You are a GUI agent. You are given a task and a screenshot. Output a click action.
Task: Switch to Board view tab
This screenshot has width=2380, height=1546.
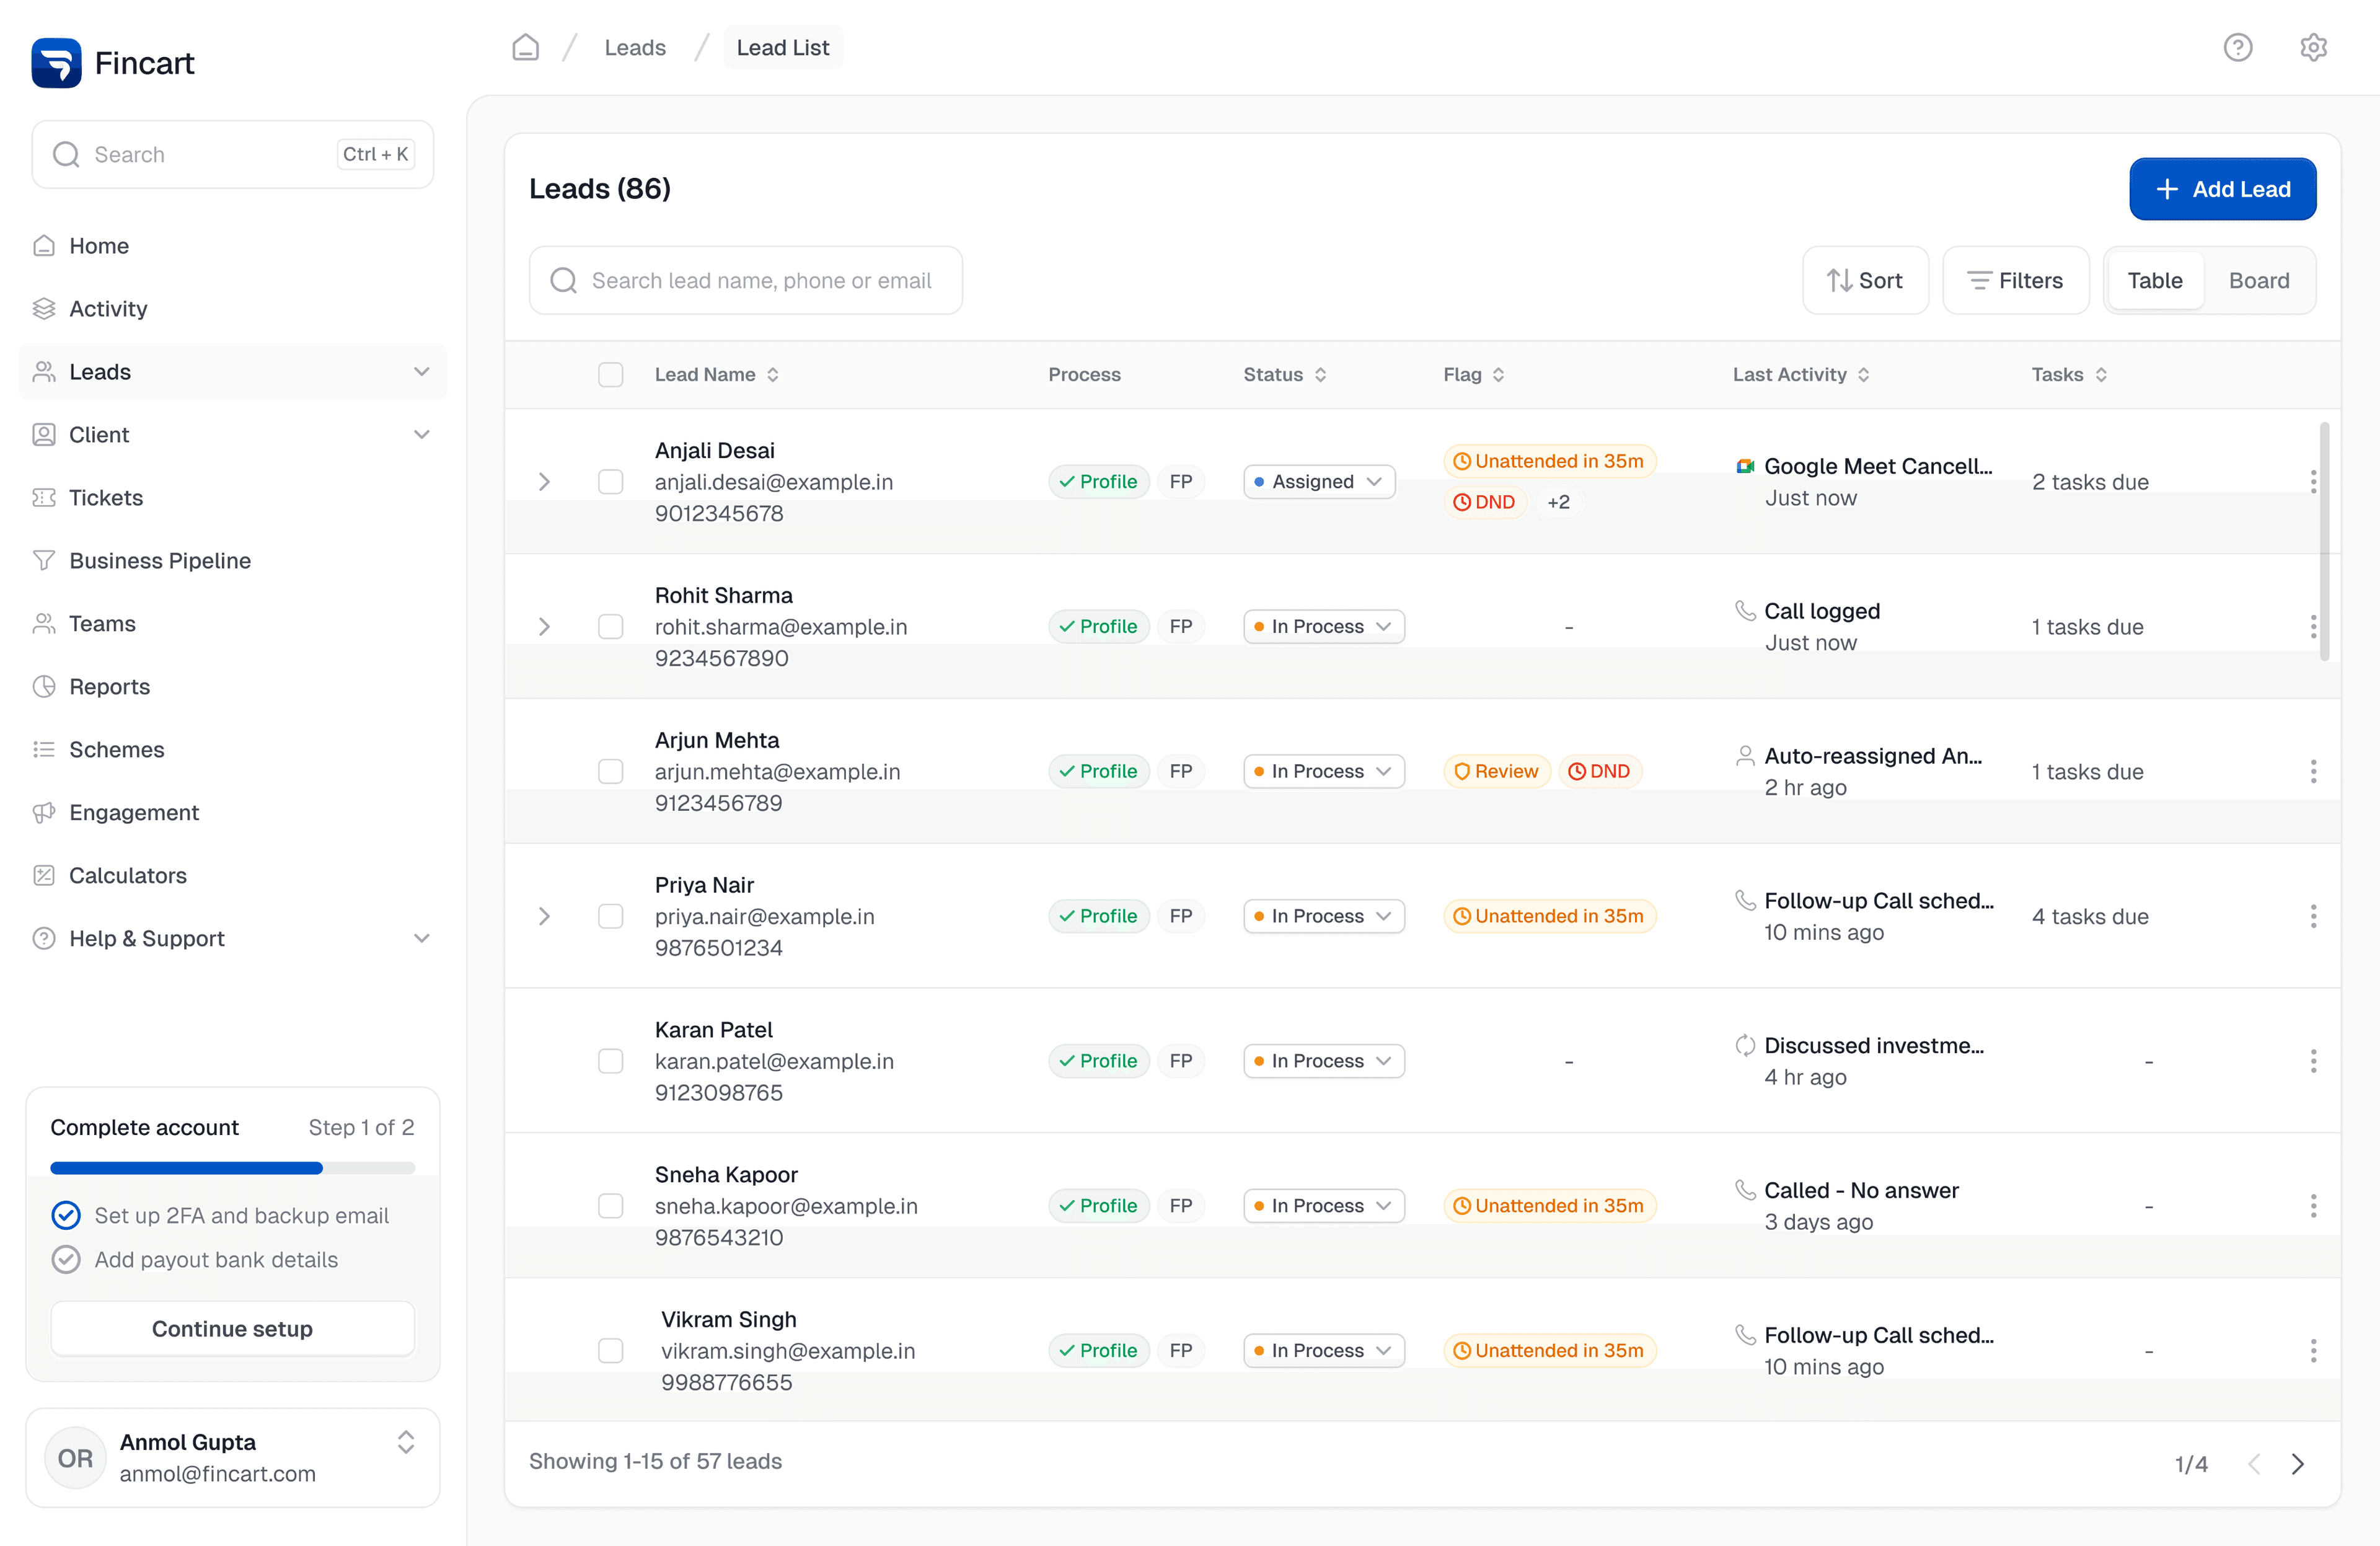coord(2258,281)
